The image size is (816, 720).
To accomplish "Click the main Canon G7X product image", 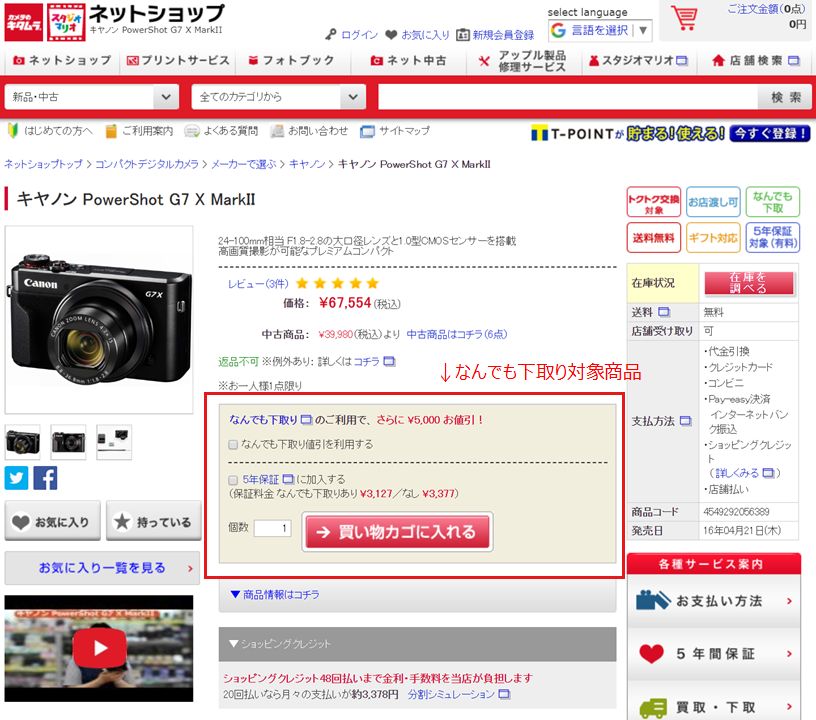I will (99, 319).
